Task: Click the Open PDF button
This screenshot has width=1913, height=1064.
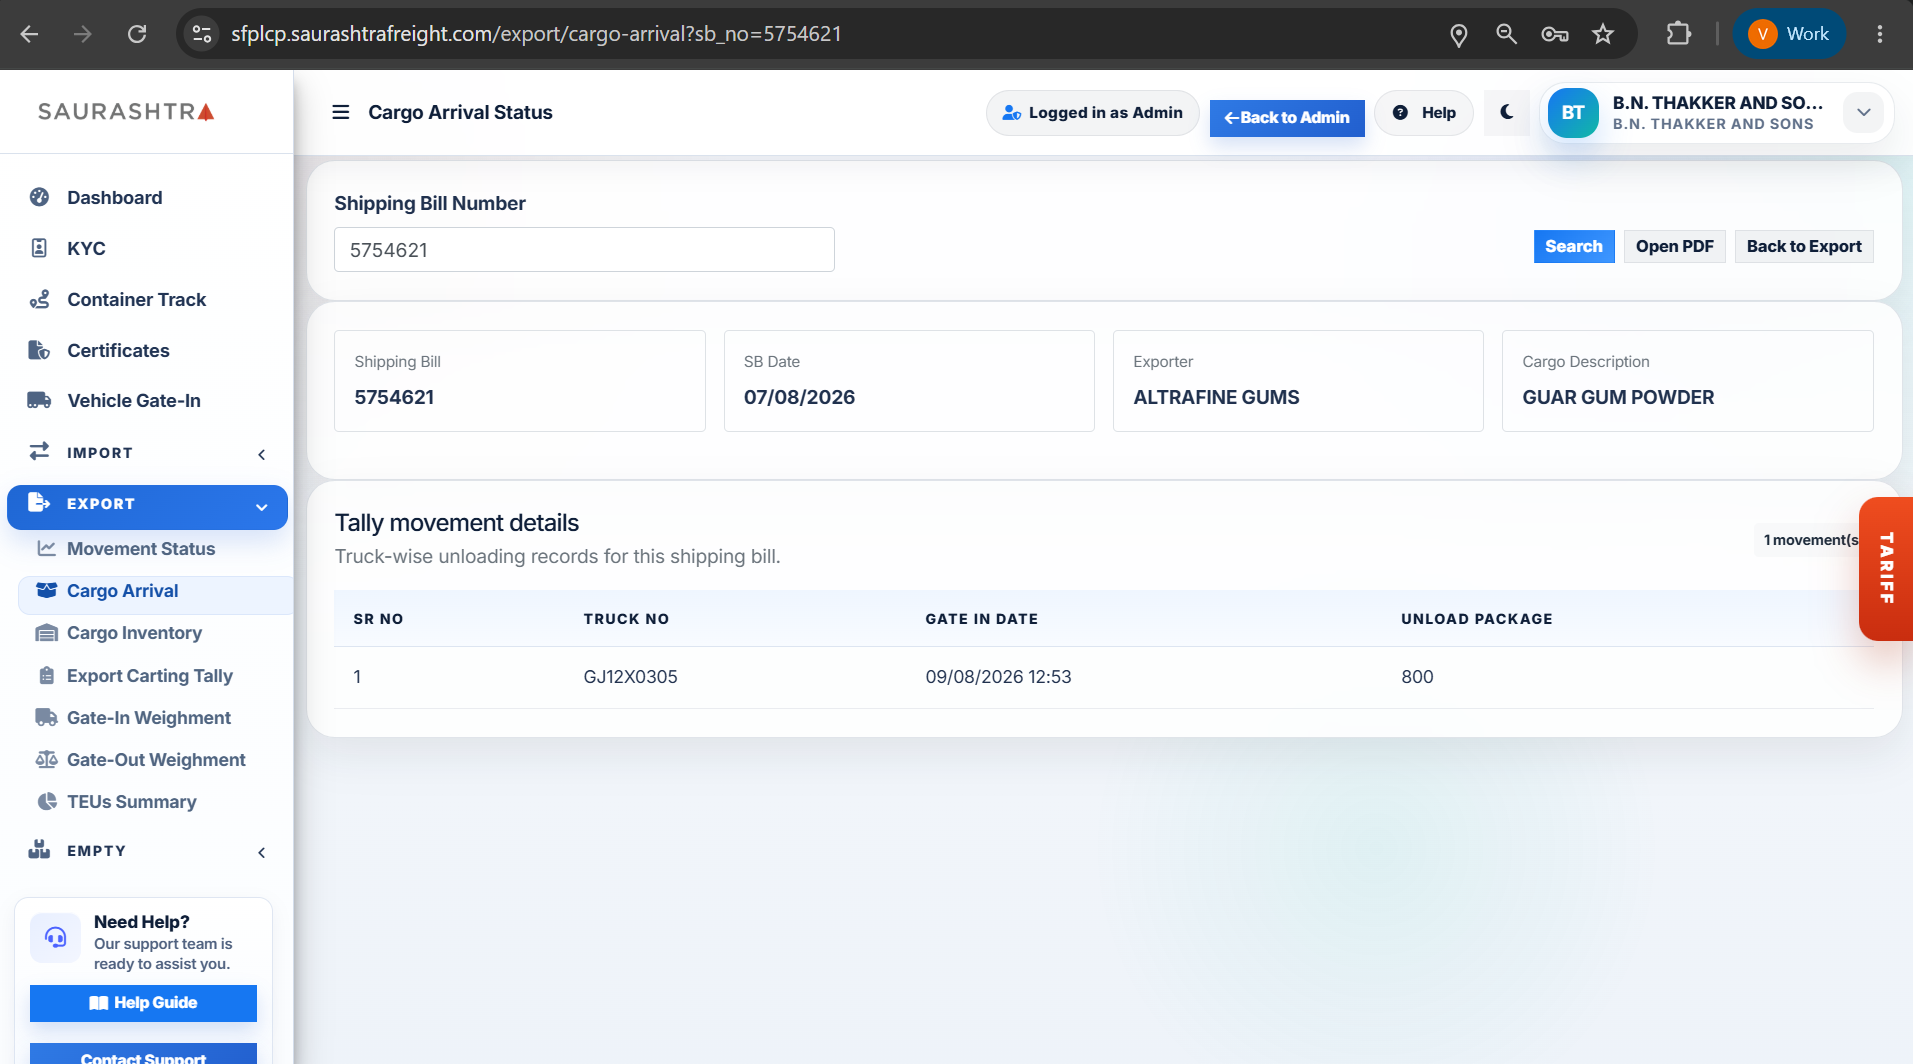Action: coord(1674,246)
